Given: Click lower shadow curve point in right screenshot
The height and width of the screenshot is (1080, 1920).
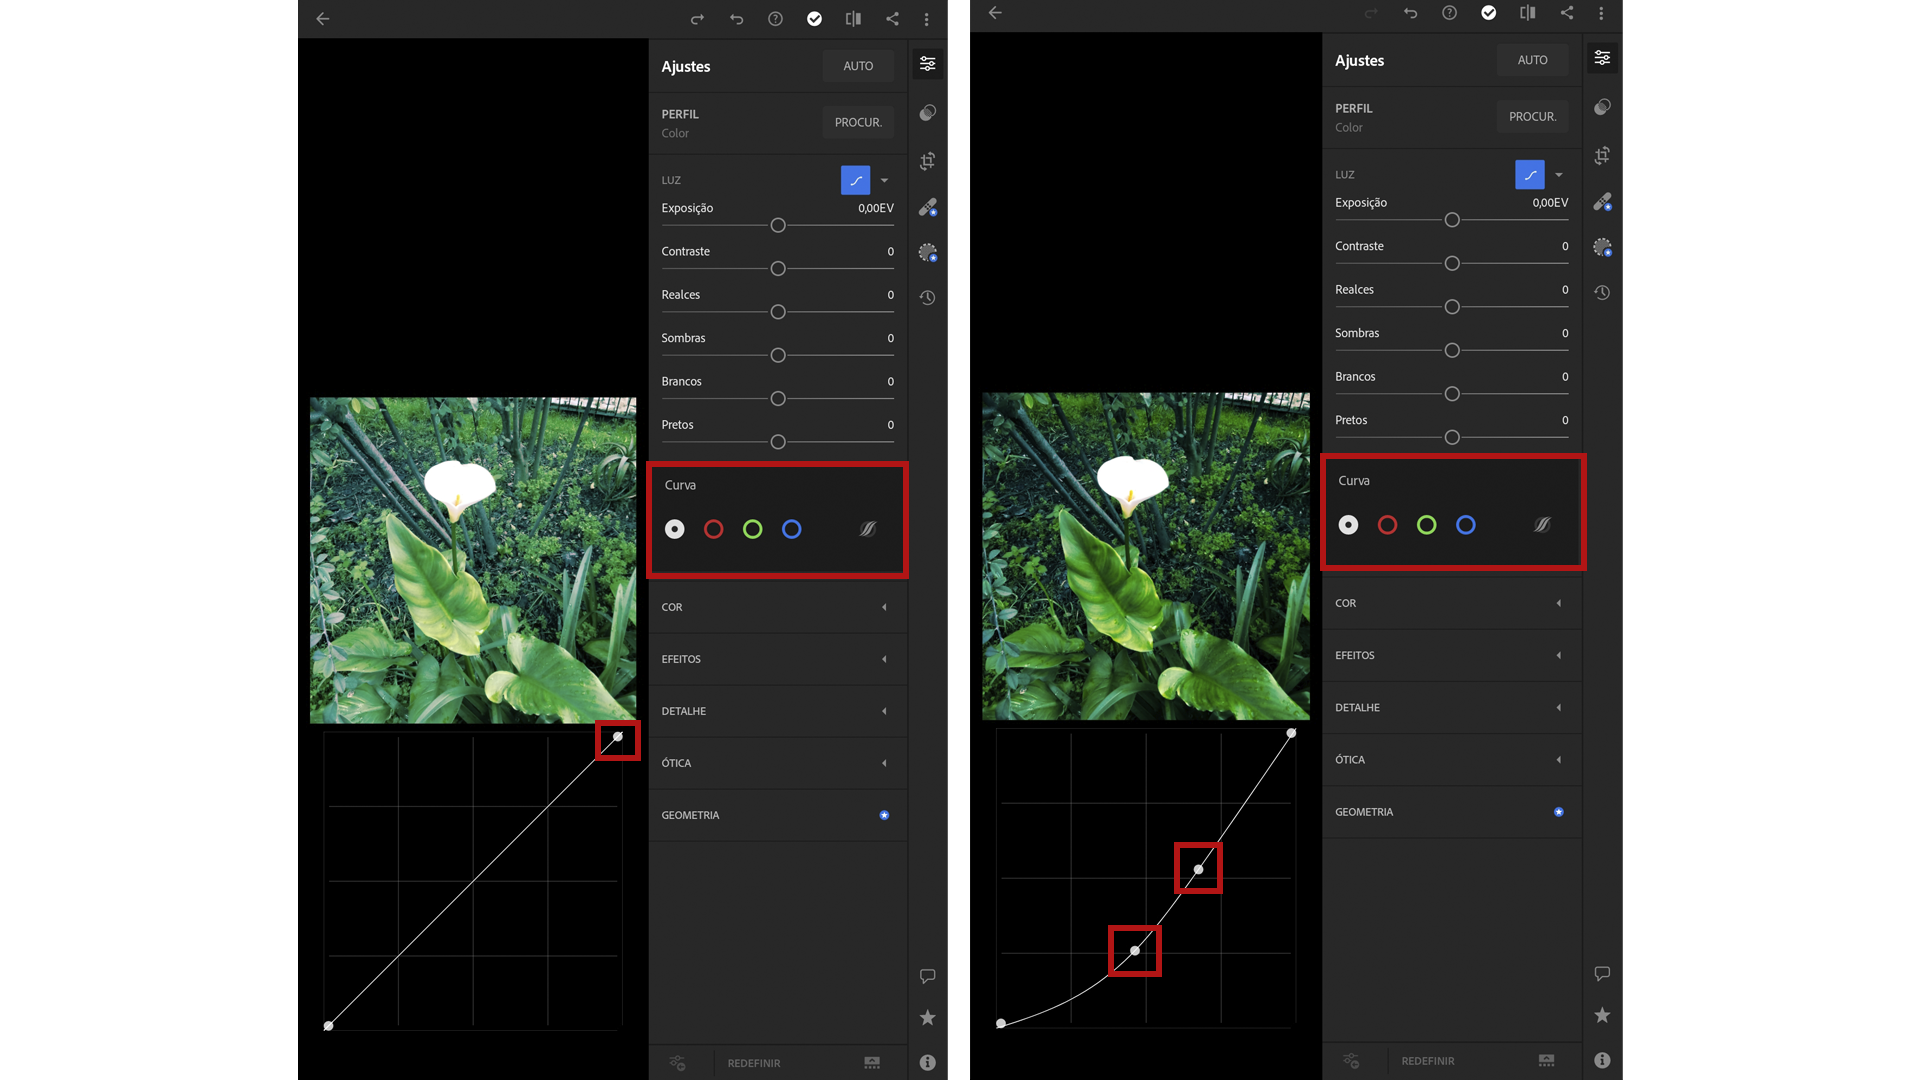Looking at the screenshot, I should [x=1135, y=950].
